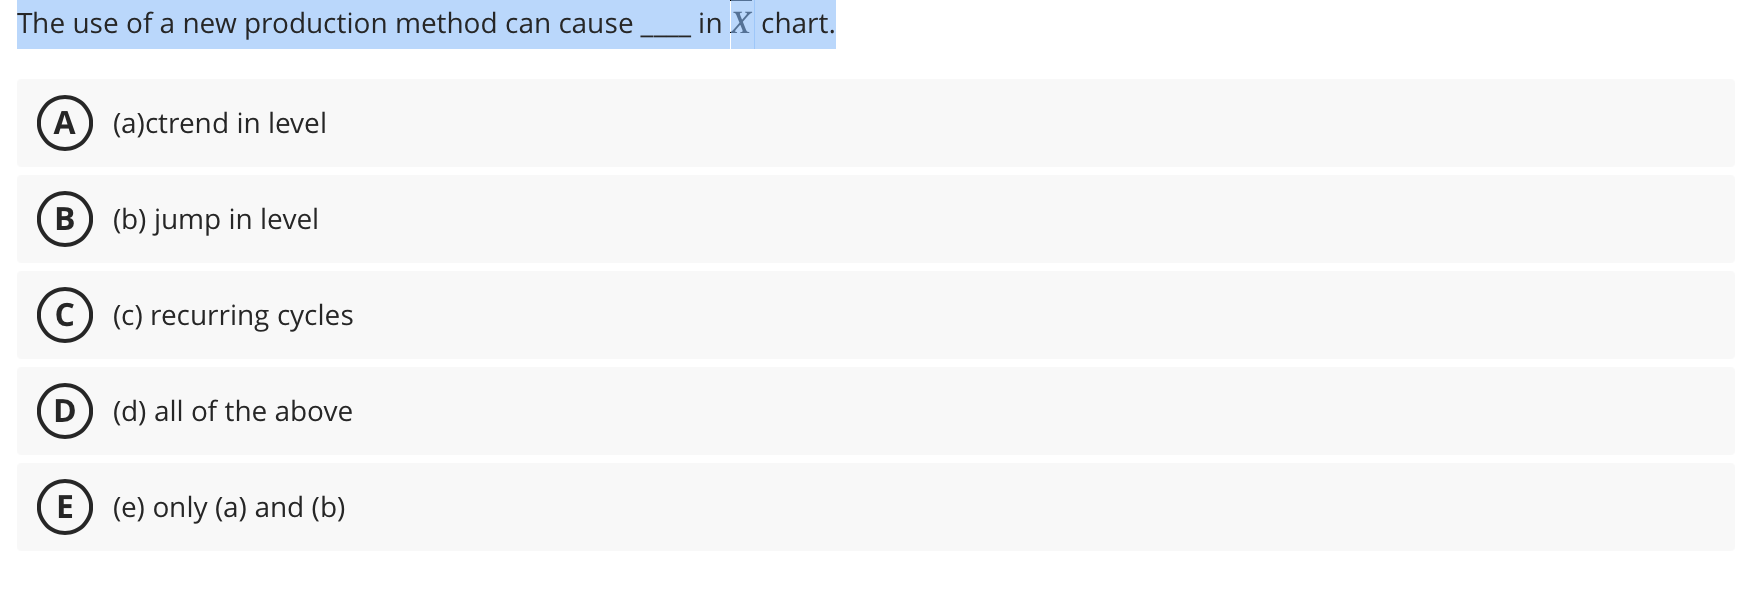This screenshot has height=615, width=1760.
Task: Click the X-bar chart symbol in question
Action: pos(738,24)
